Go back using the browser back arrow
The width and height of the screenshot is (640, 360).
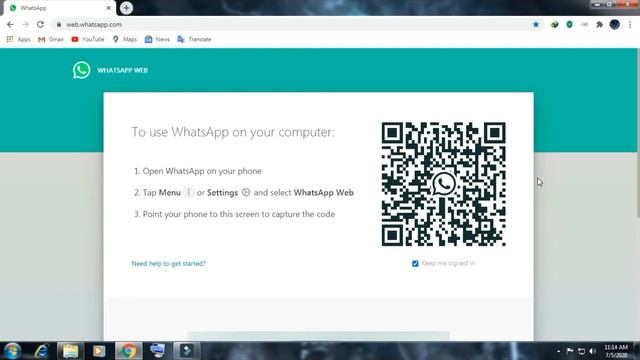pos(10,24)
